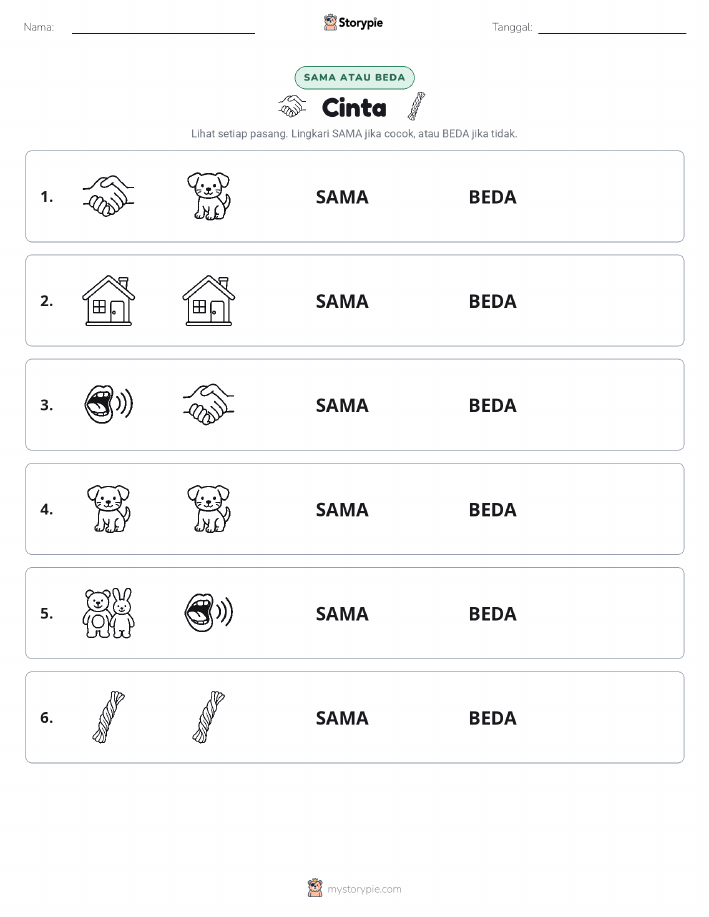Open the mystorypie.com footer link
The height and width of the screenshot is (917, 709).
tap(354, 888)
